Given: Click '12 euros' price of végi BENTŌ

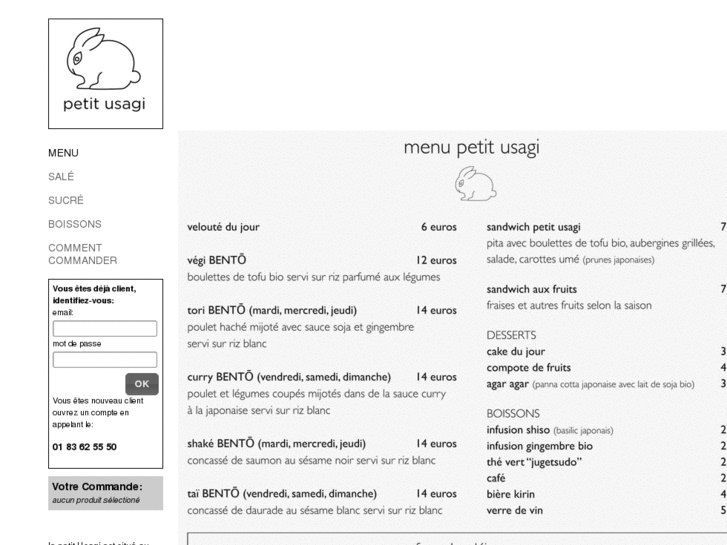Looking at the screenshot, I should click(x=436, y=260).
